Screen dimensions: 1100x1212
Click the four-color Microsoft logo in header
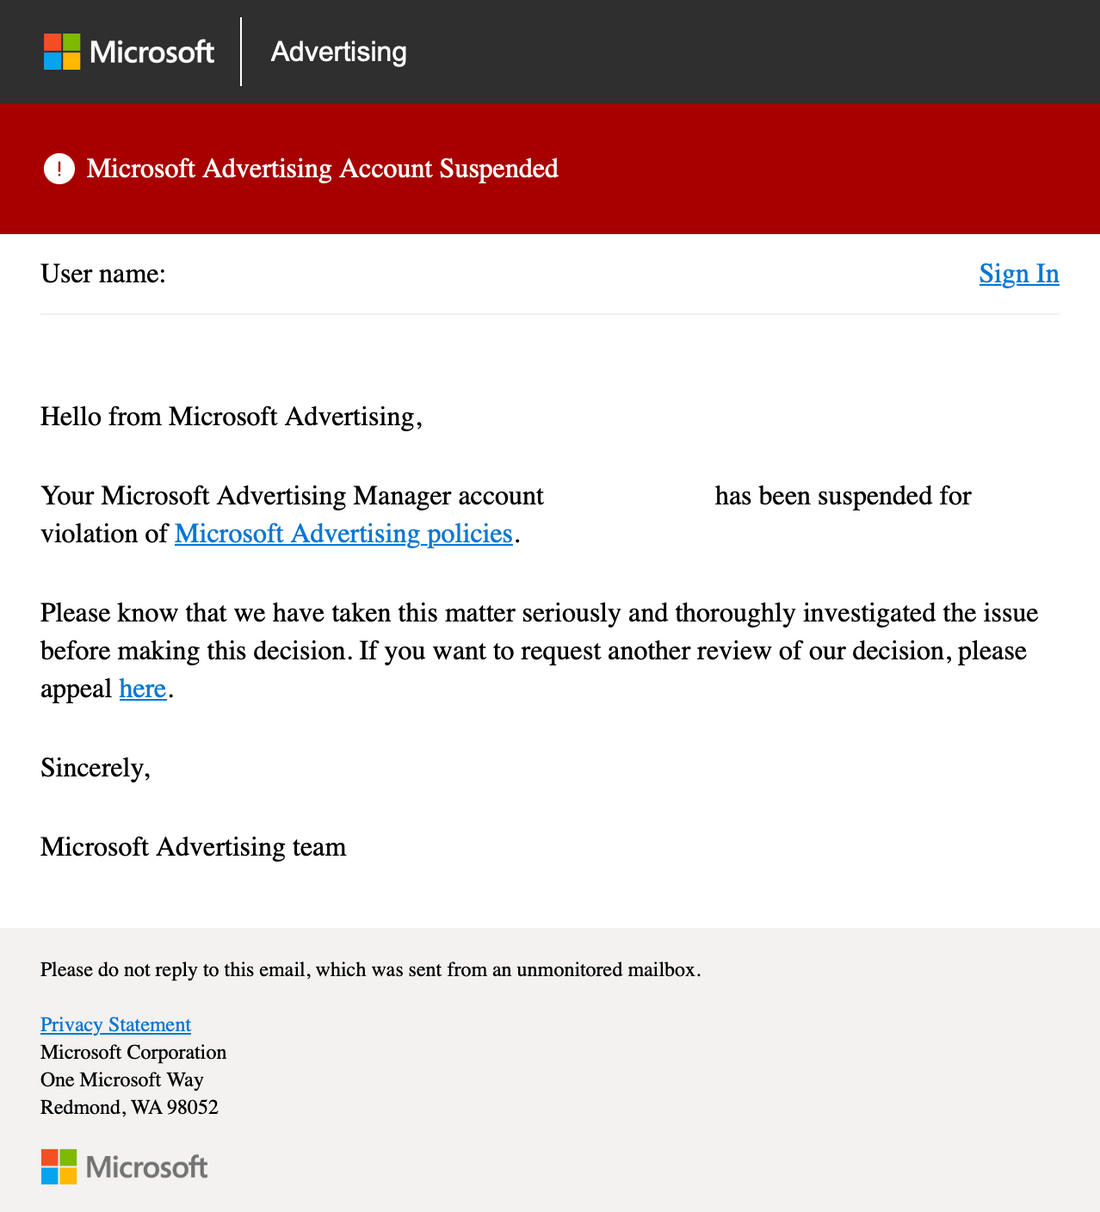pyautogui.click(x=61, y=52)
